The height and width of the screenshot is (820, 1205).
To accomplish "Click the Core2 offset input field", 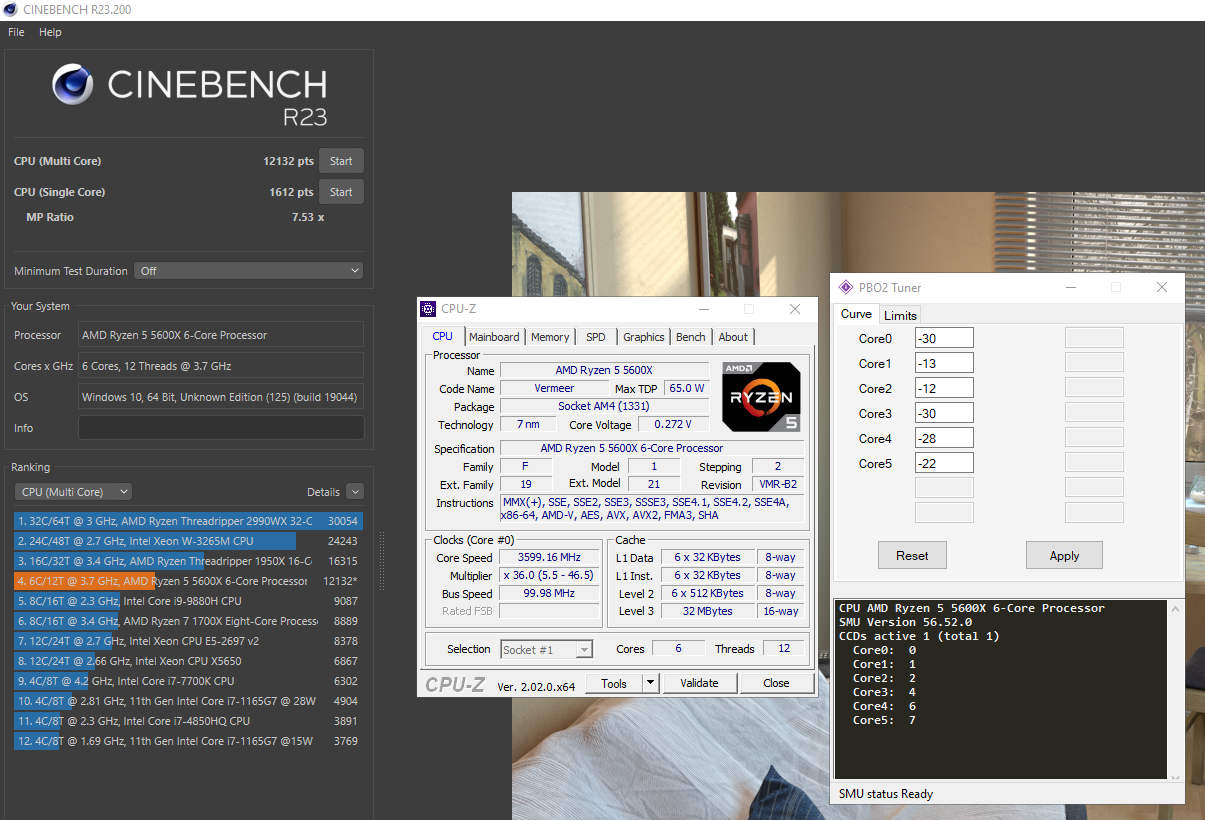I will click(x=943, y=388).
